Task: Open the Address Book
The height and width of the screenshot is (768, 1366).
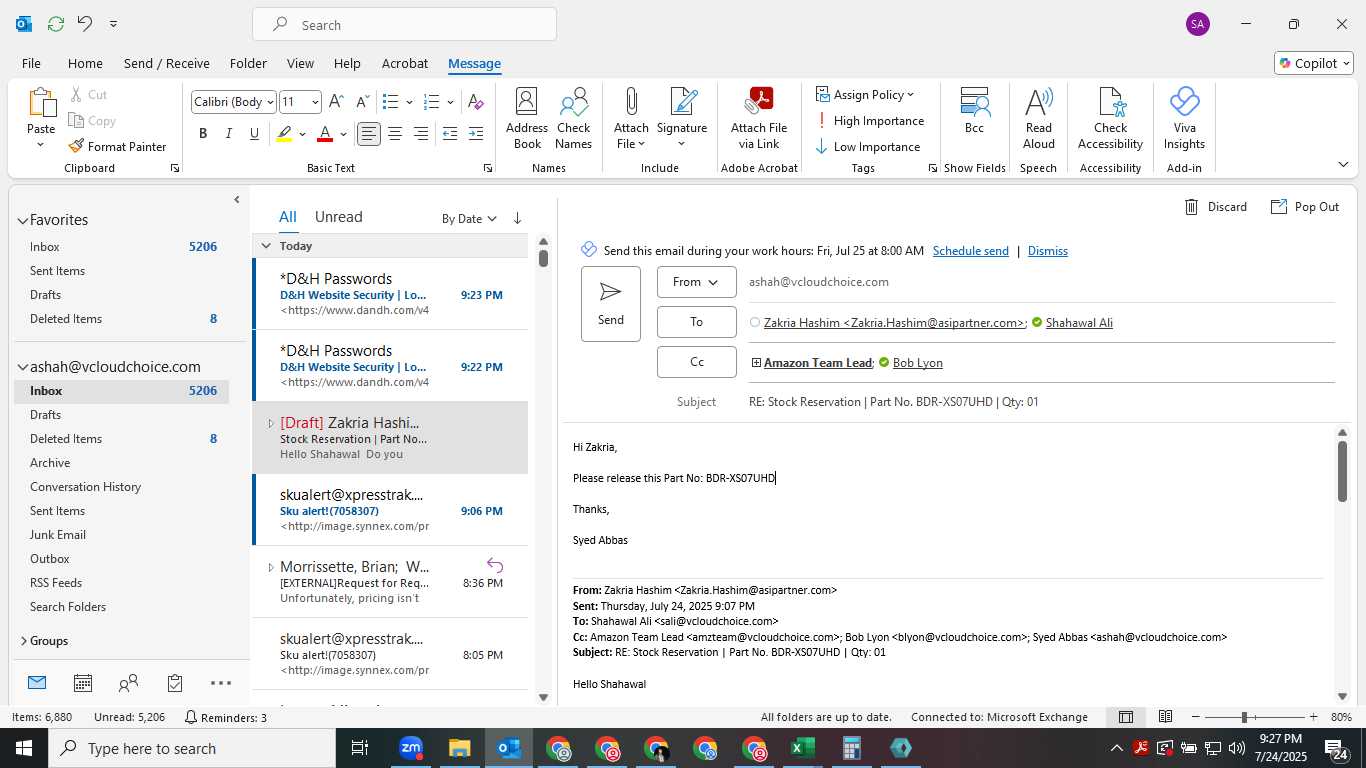Action: [x=527, y=118]
